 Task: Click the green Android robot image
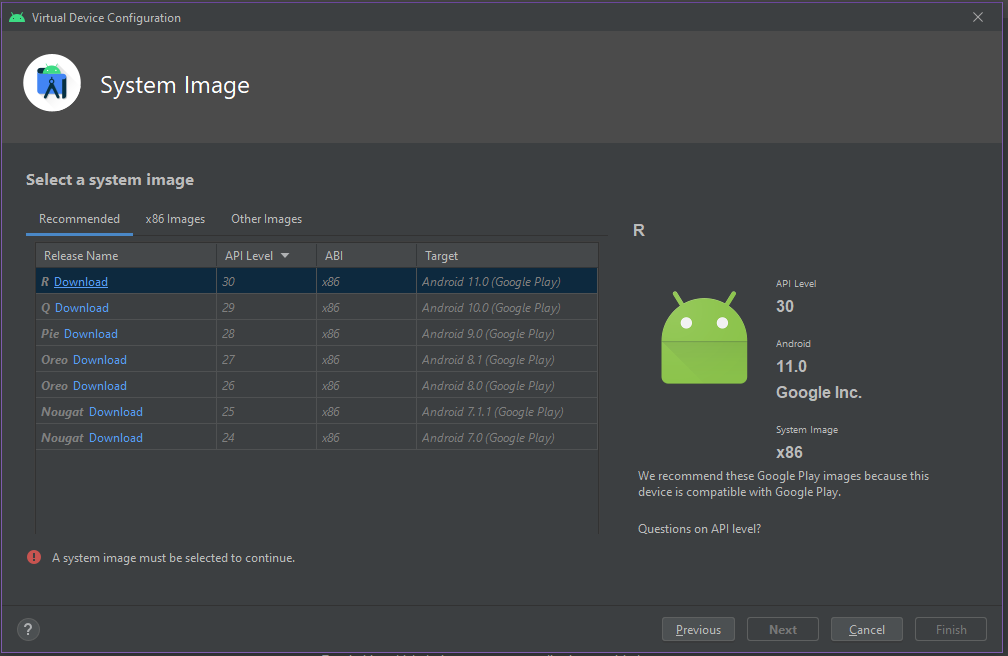[704, 338]
